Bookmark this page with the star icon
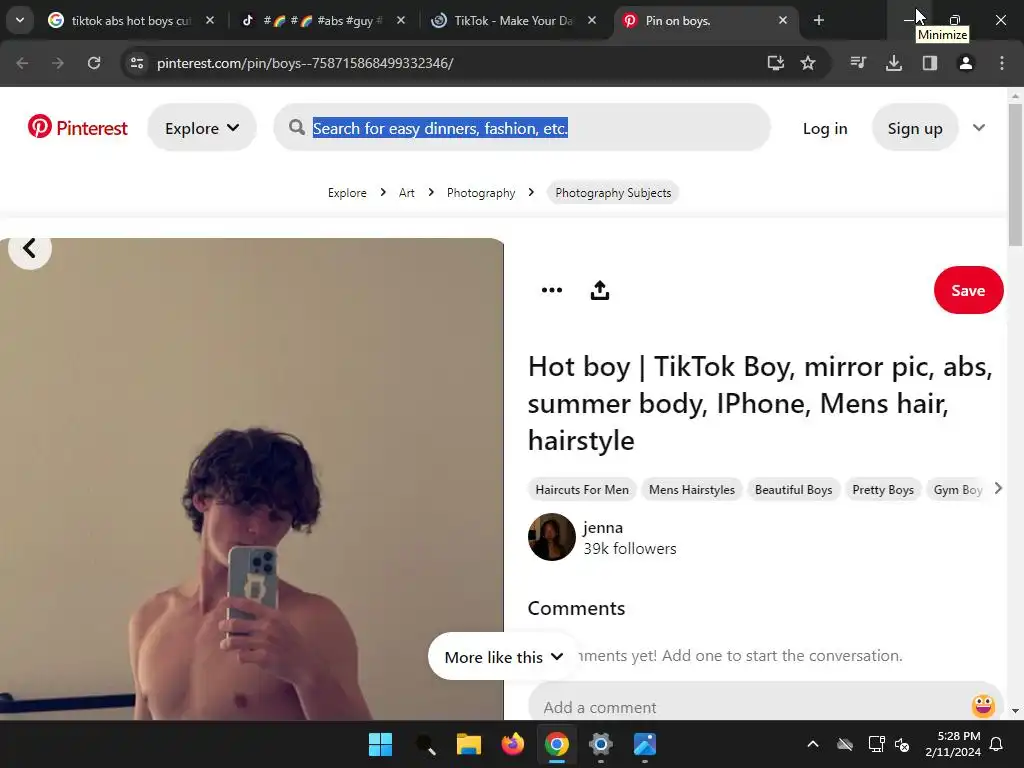 pyautogui.click(x=808, y=63)
